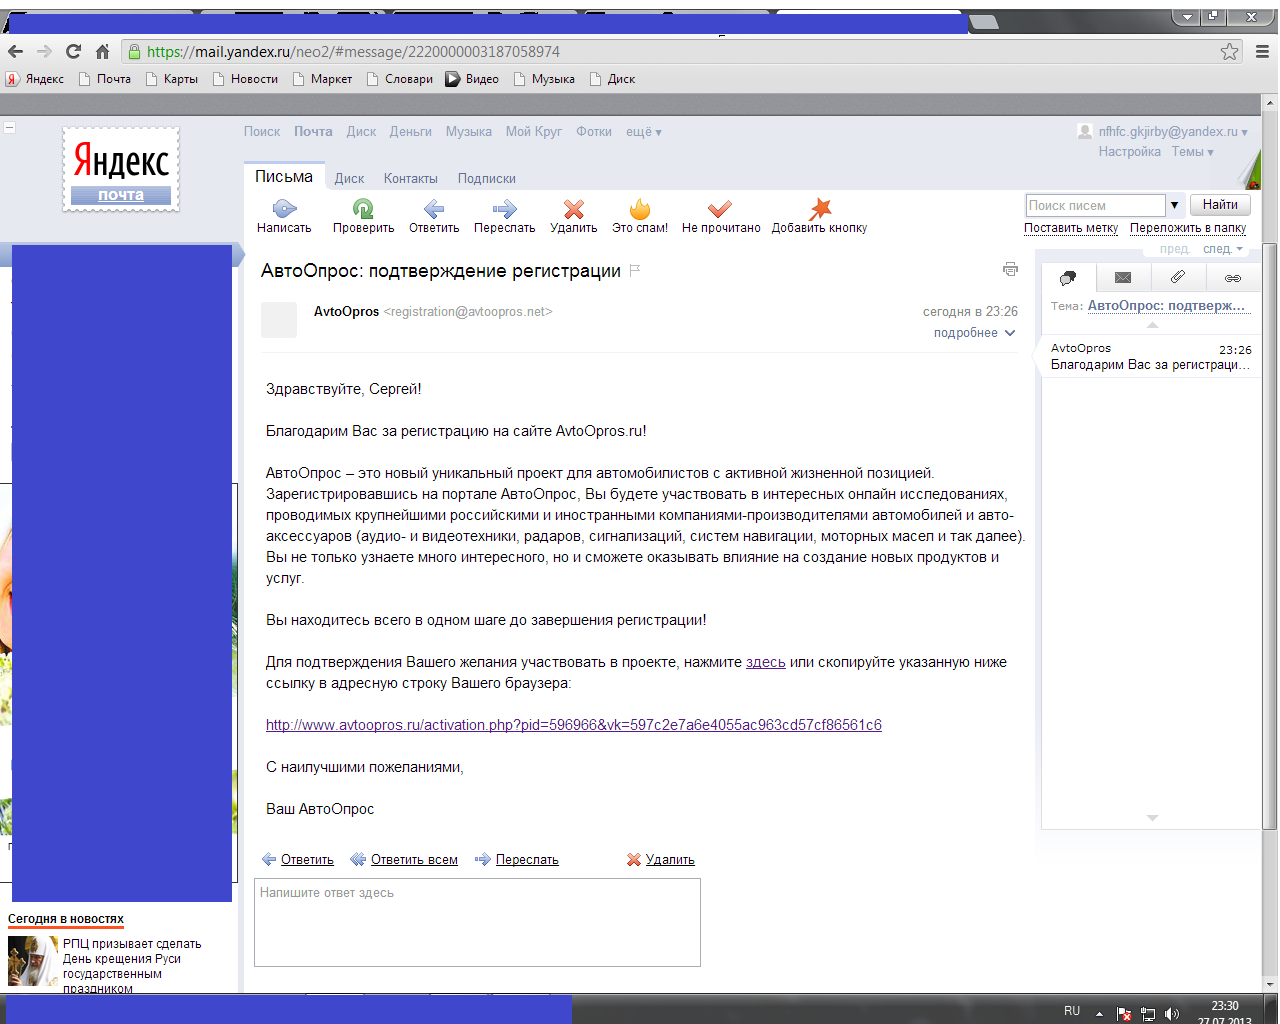Switch to the Диск tab

click(x=349, y=179)
